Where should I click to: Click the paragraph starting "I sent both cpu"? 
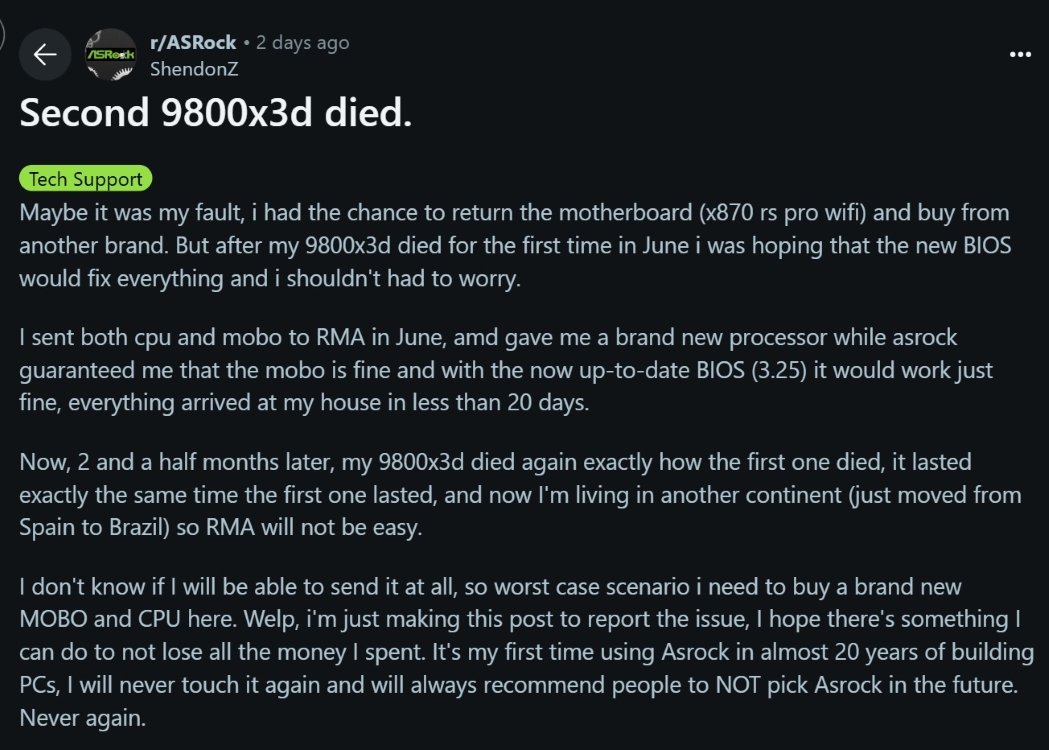[500, 370]
